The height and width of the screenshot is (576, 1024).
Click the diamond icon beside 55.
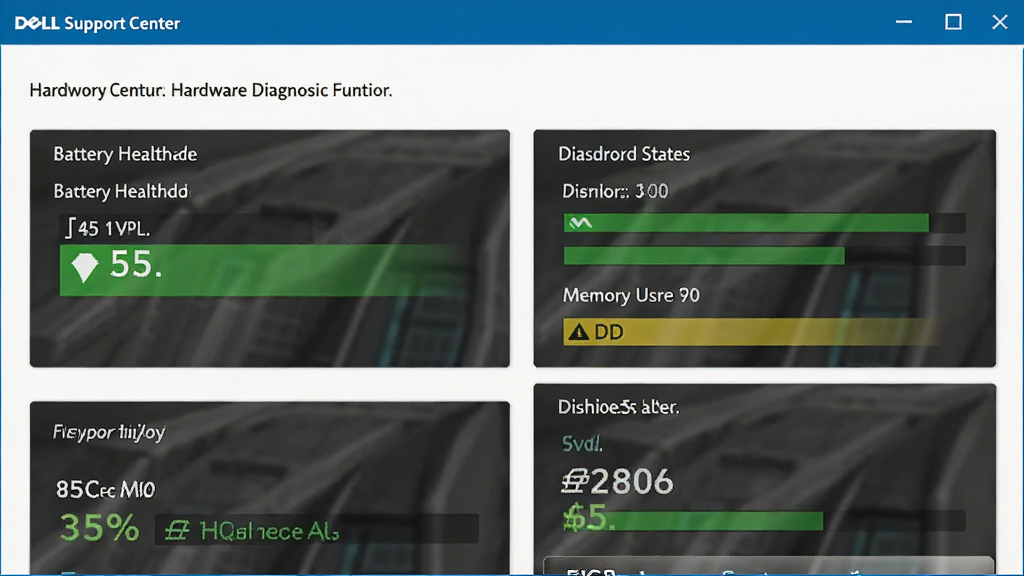(x=84, y=267)
